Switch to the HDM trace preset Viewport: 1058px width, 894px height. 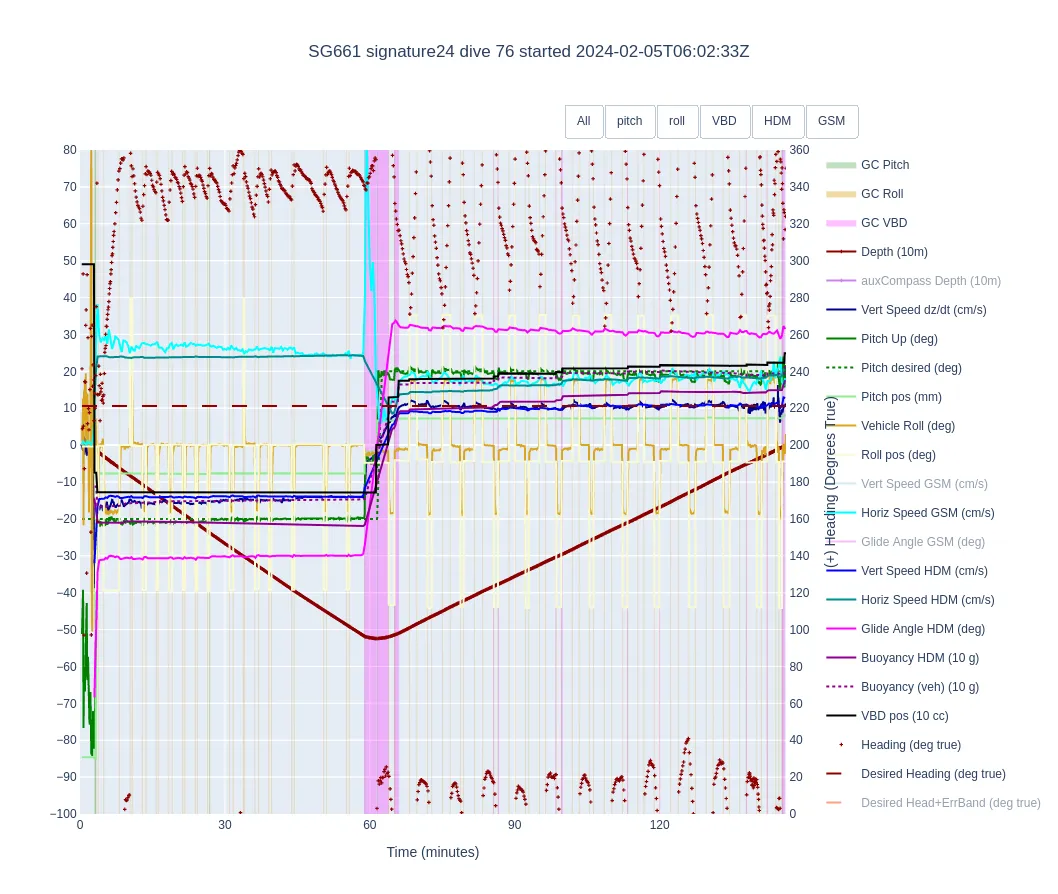[x=777, y=121]
